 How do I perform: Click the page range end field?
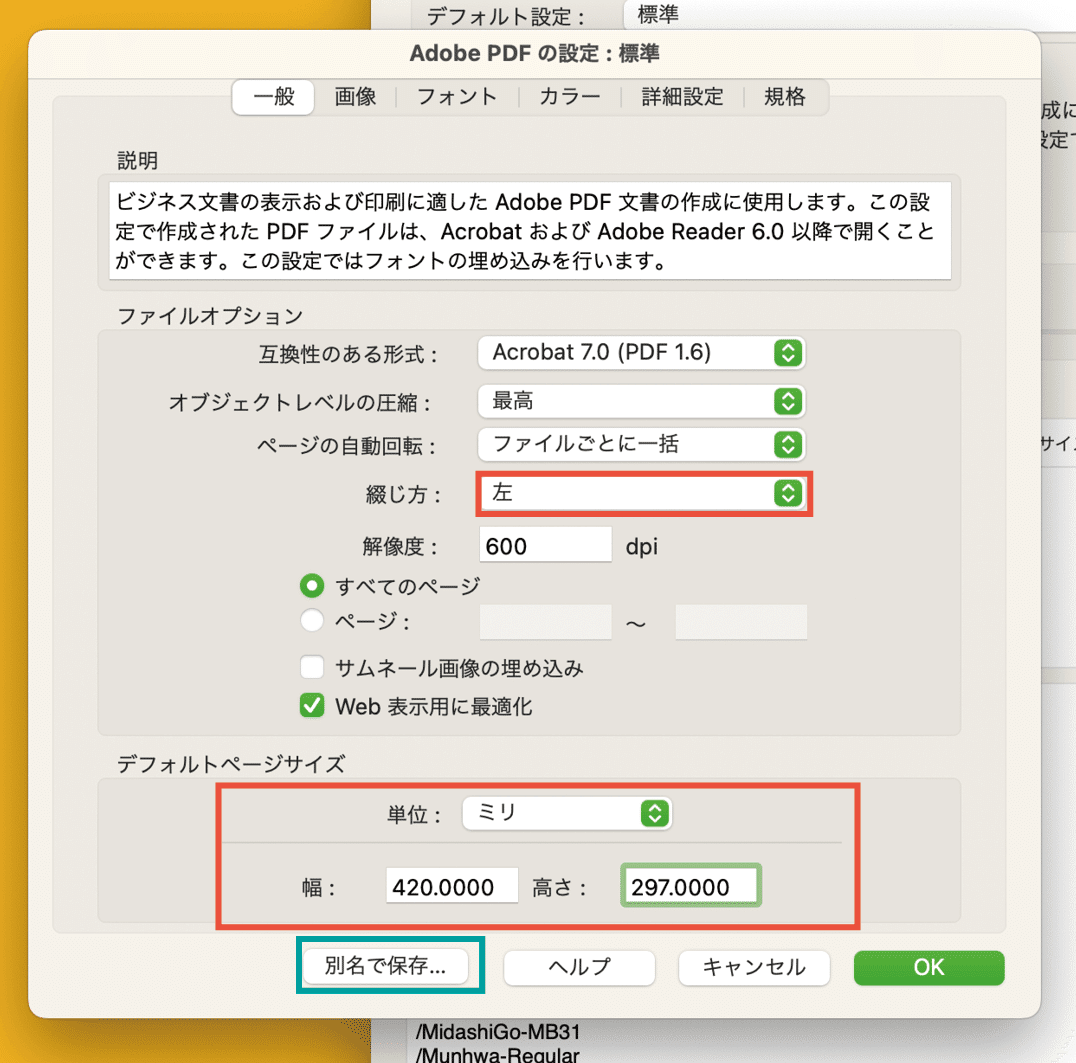pyautogui.click(x=741, y=622)
